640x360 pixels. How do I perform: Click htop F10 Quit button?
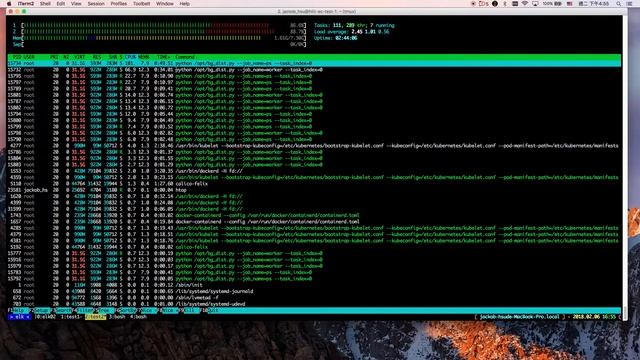click(x=210, y=311)
